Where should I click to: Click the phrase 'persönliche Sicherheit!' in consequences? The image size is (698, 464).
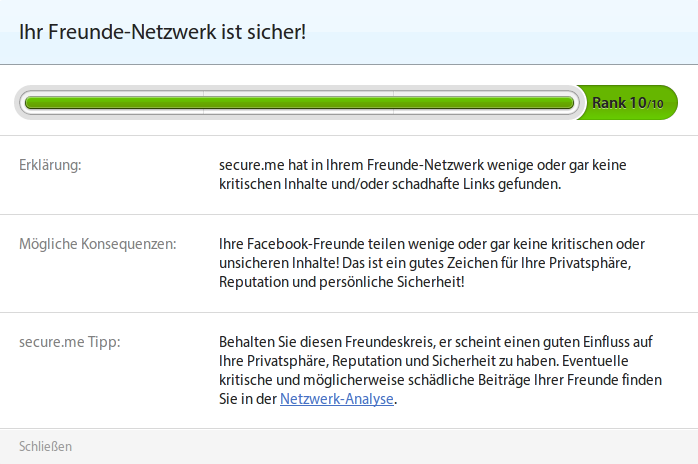392,282
